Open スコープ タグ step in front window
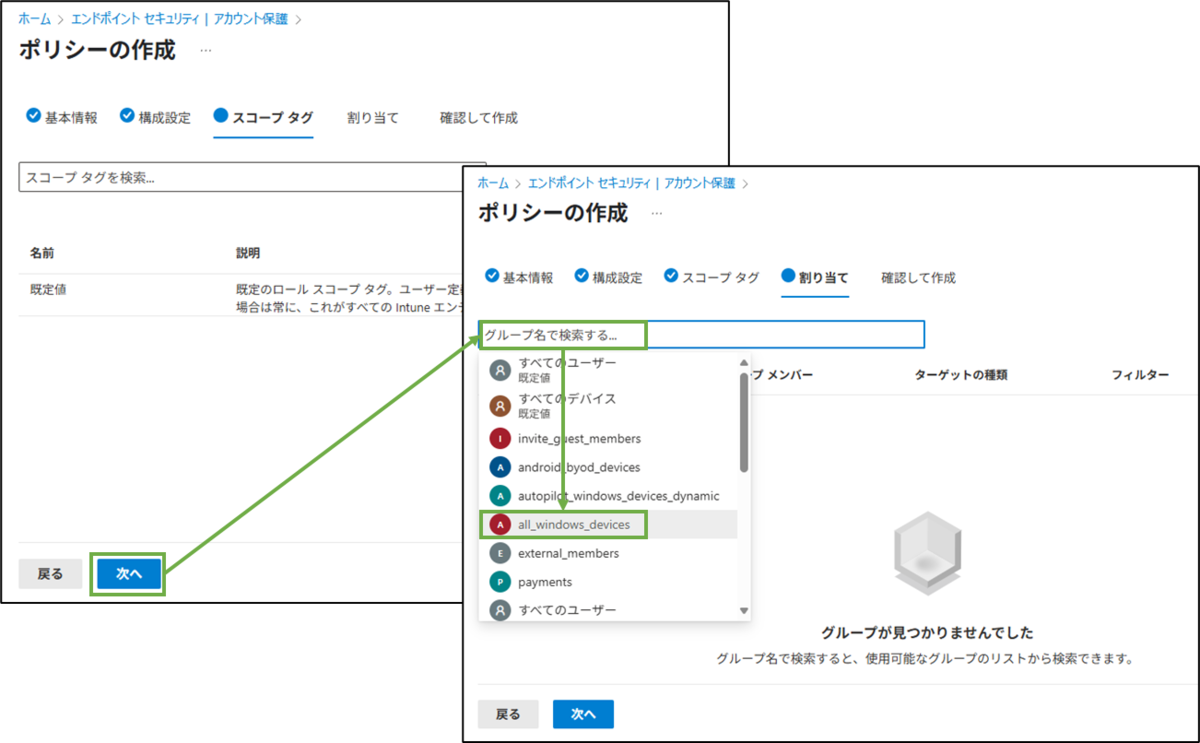 (711, 277)
